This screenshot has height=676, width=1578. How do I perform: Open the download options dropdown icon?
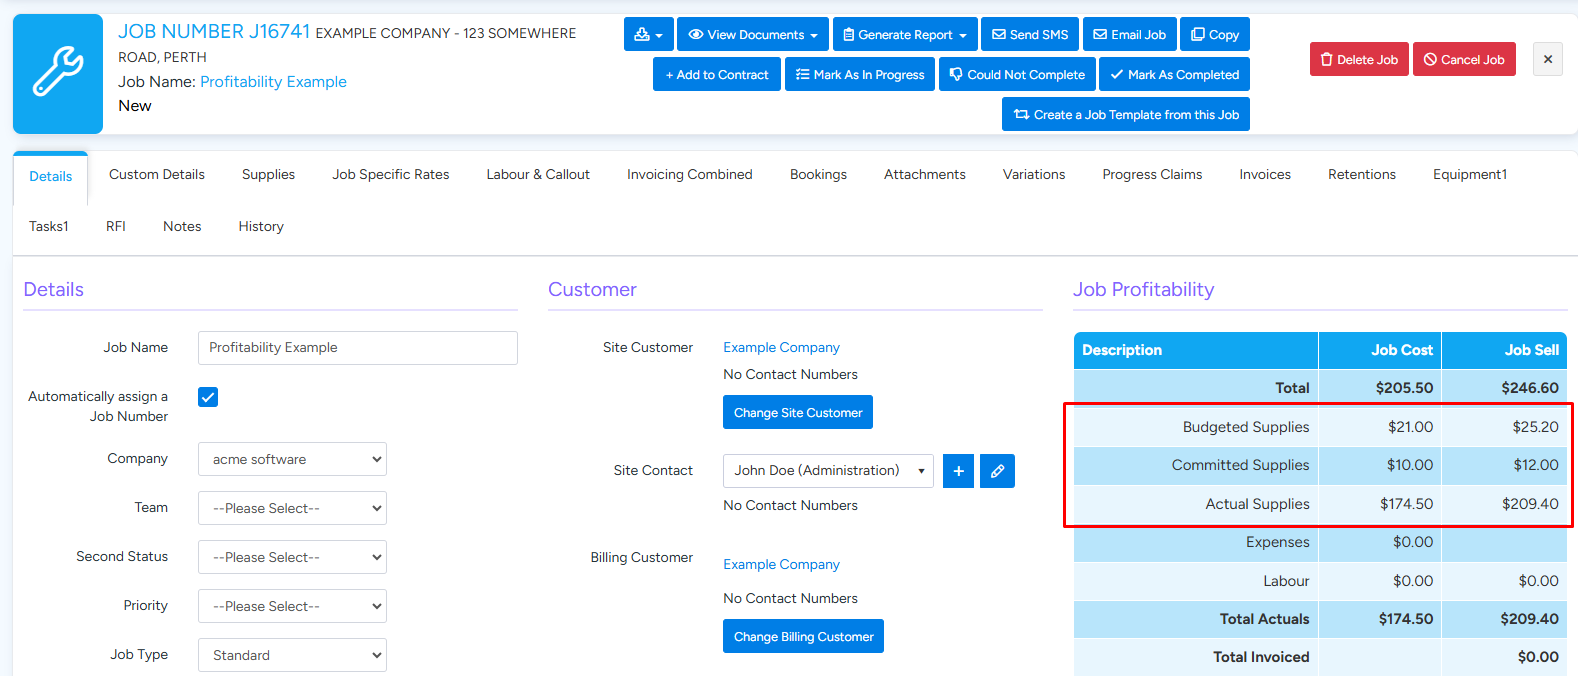click(x=648, y=34)
